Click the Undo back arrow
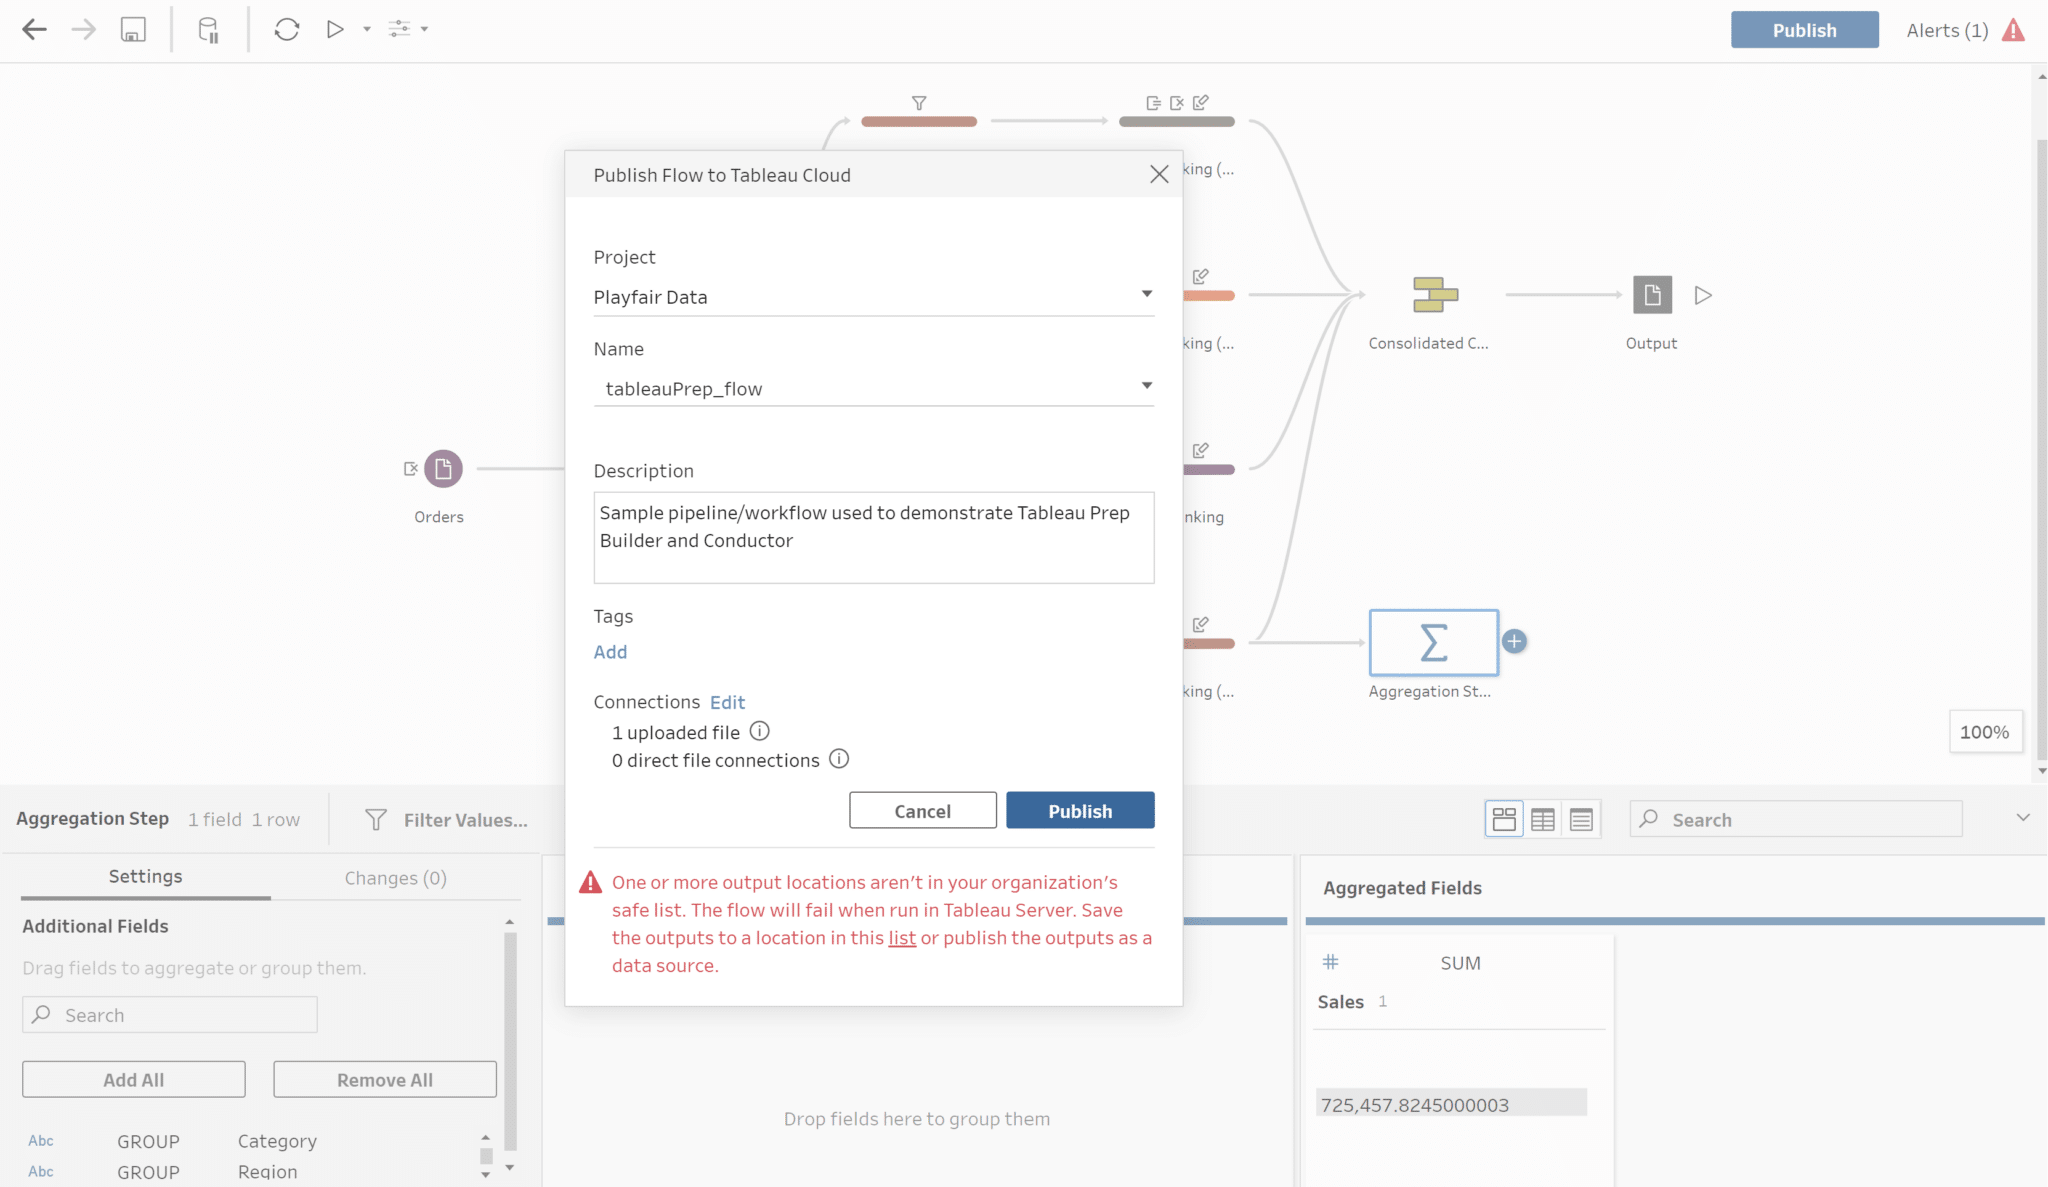The height and width of the screenshot is (1187, 2048). pyautogui.click(x=33, y=29)
